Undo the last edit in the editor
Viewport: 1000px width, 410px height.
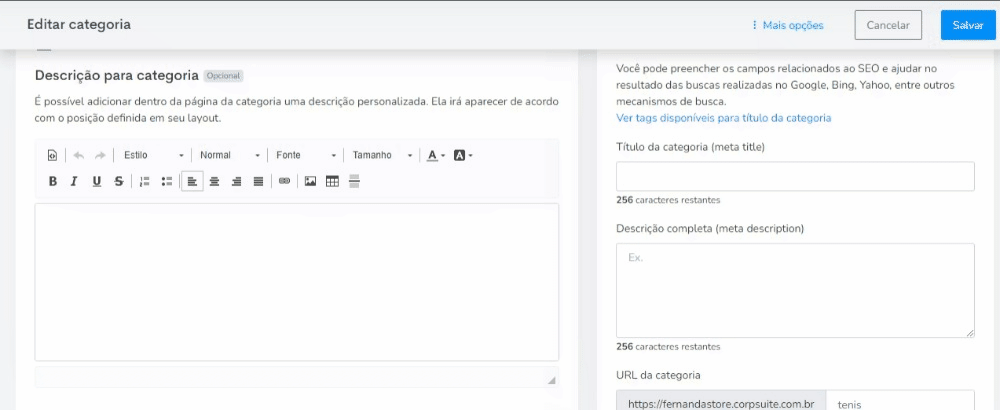[78, 156]
